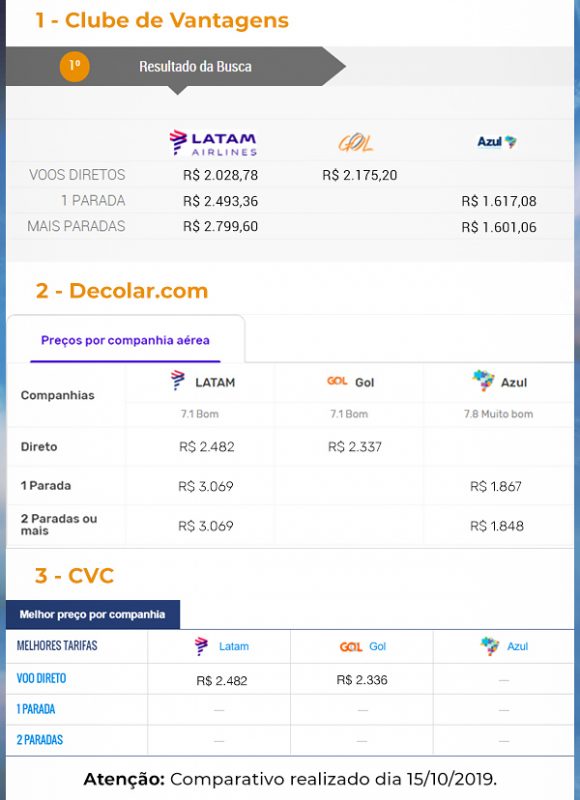Click the VOO DIRETO row label in CVC
The height and width of the screenshot is (800, 580).
pyautogui.click(x=41, y=679)
